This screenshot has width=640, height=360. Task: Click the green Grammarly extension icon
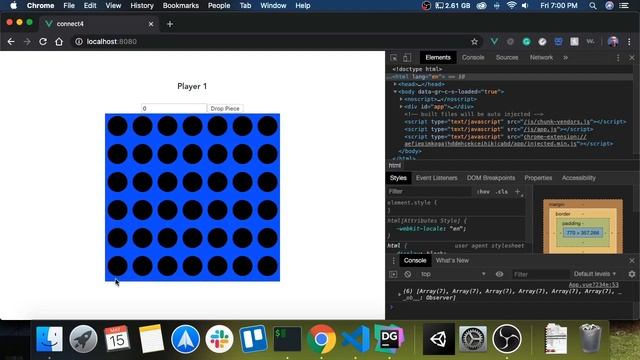pyautogui.click(x=527, y=41)
